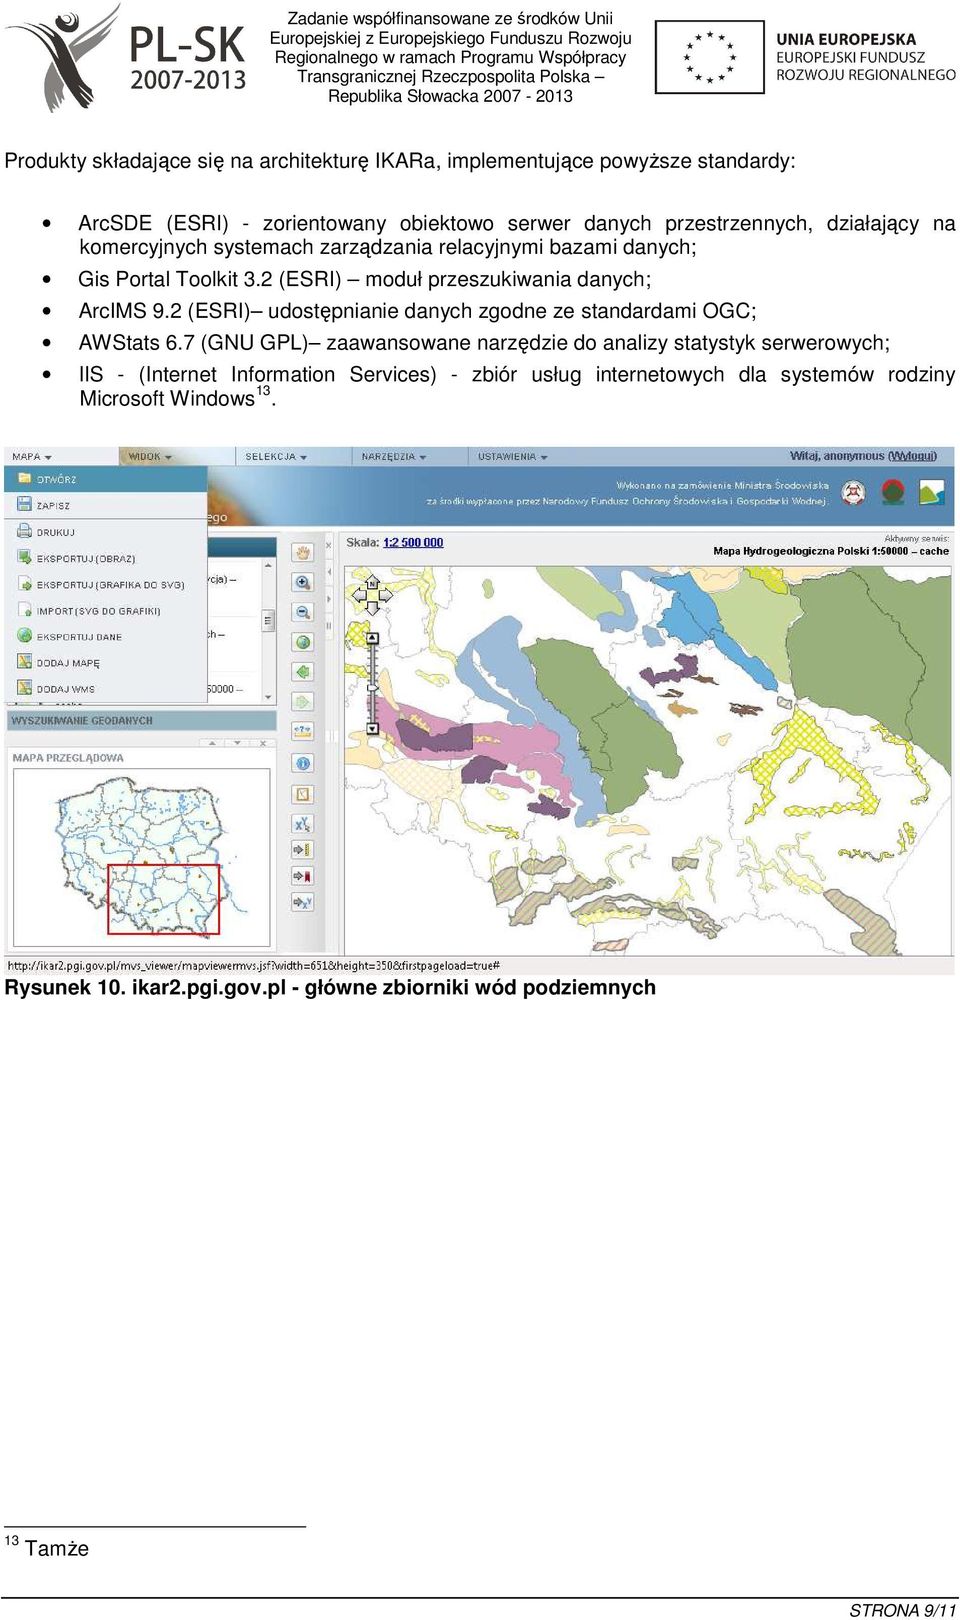Screen dimensions: 960x1620
Task: Click 'Mapa Hydrogeologiczna Polski 1:50000 – cache' label
Action: (x=831, y=551)
